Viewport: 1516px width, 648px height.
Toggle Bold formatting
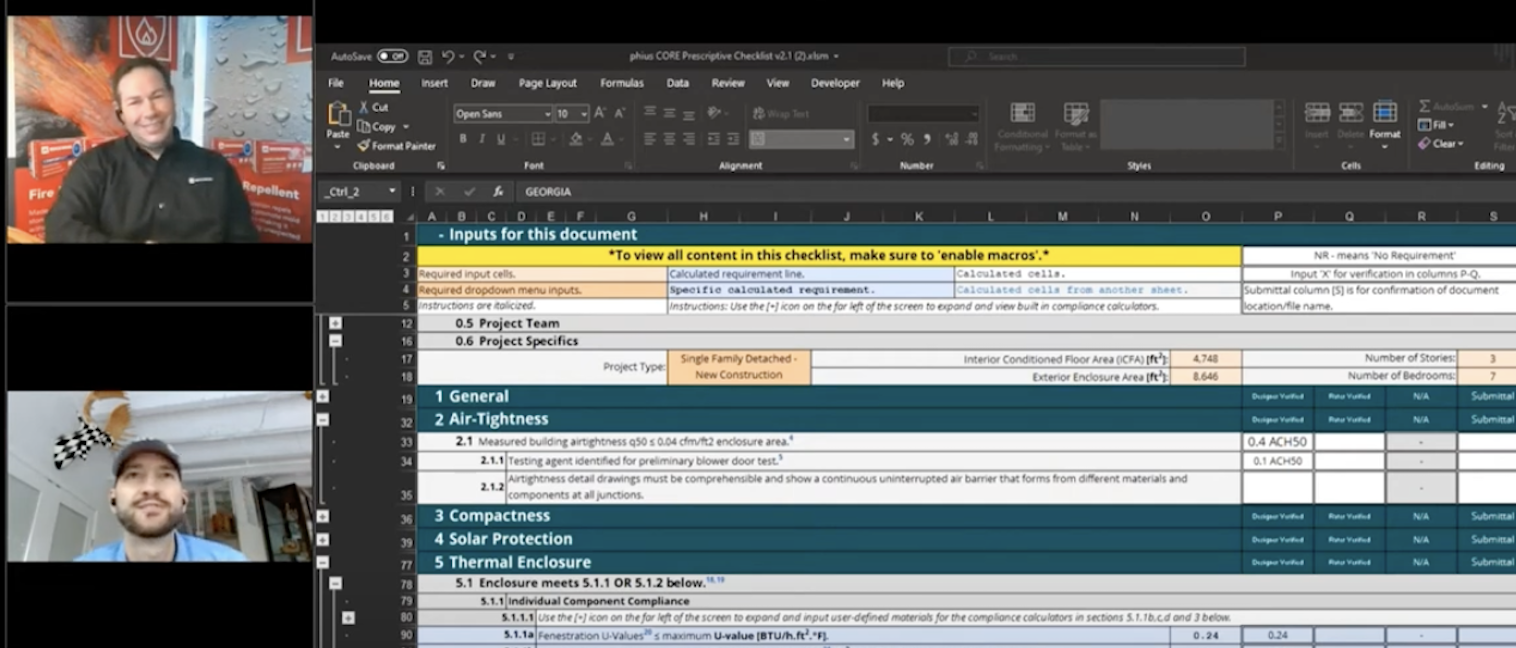(463, 139)
